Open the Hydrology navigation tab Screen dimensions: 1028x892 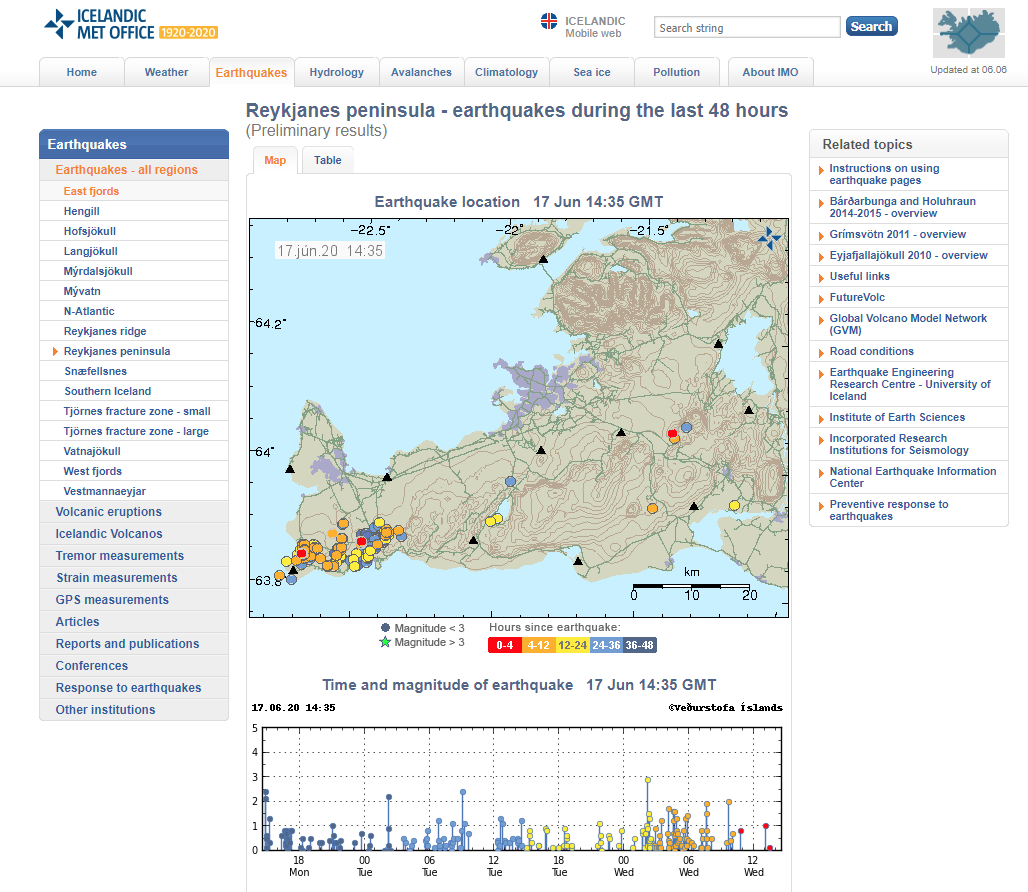point(336,72)
